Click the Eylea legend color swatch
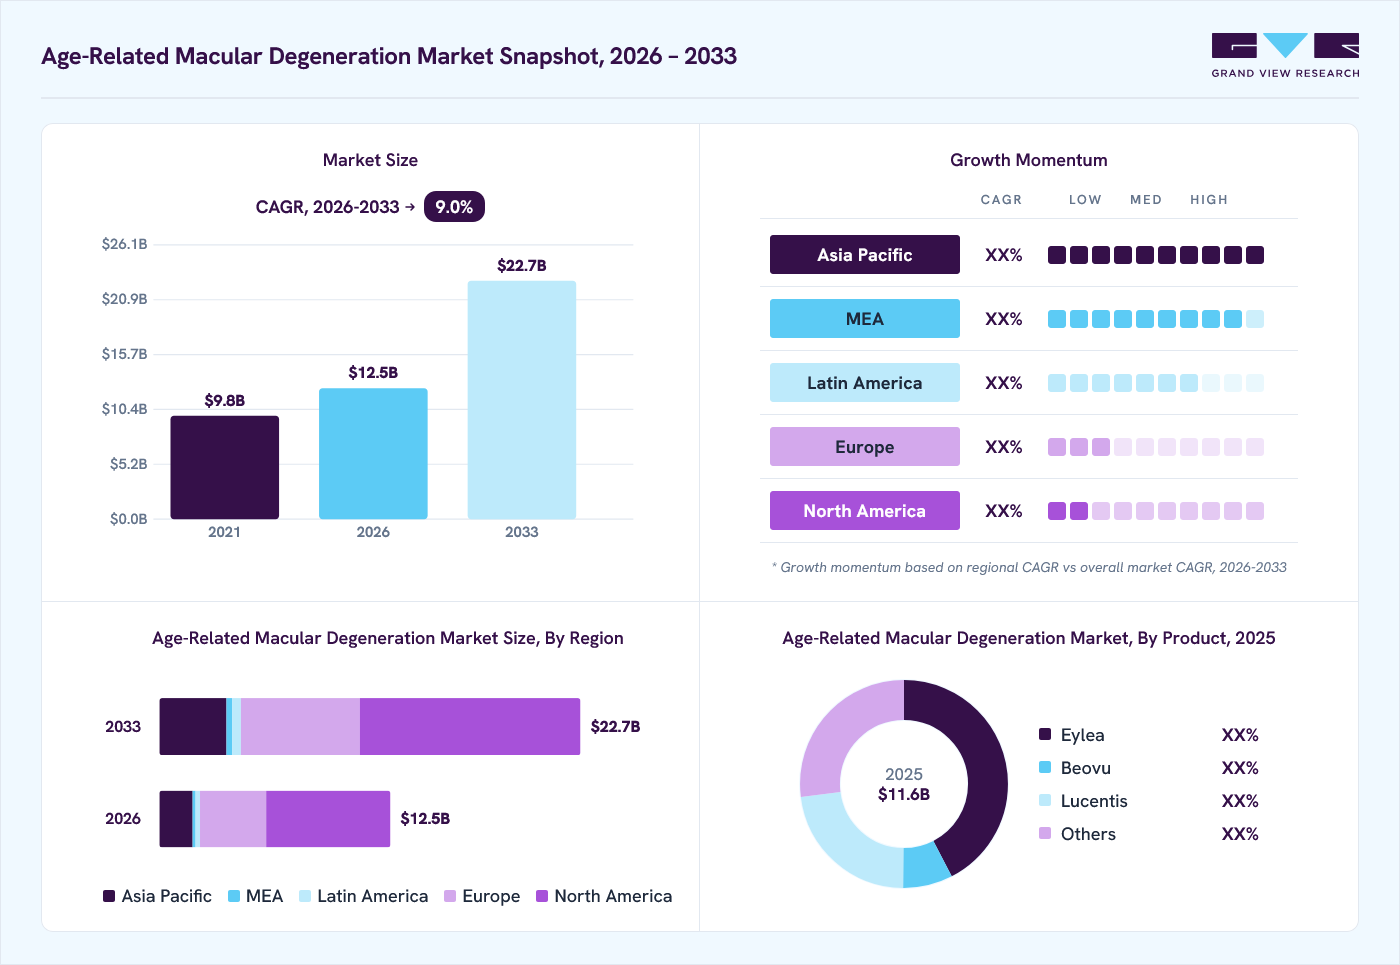 pyautogui.click(x=1045, y=734)
